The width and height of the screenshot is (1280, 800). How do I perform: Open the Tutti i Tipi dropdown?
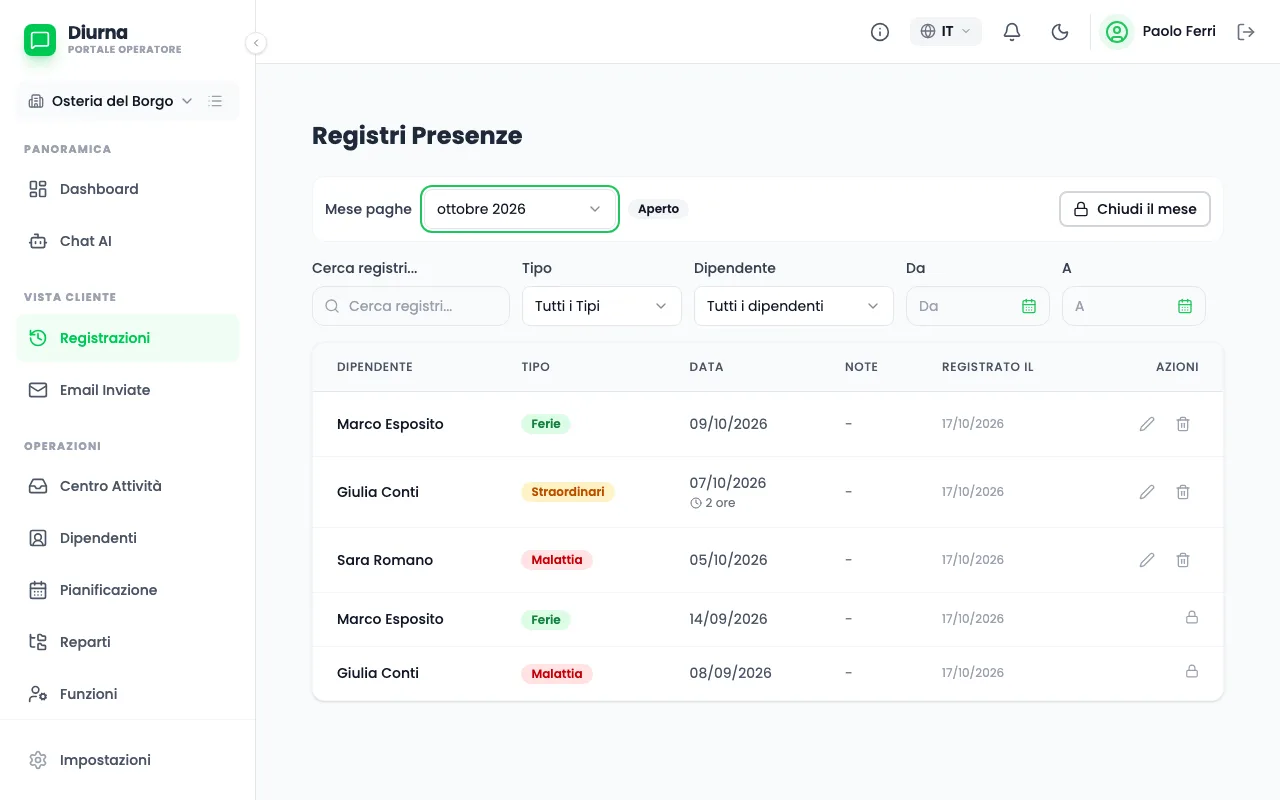coord(602,306)
